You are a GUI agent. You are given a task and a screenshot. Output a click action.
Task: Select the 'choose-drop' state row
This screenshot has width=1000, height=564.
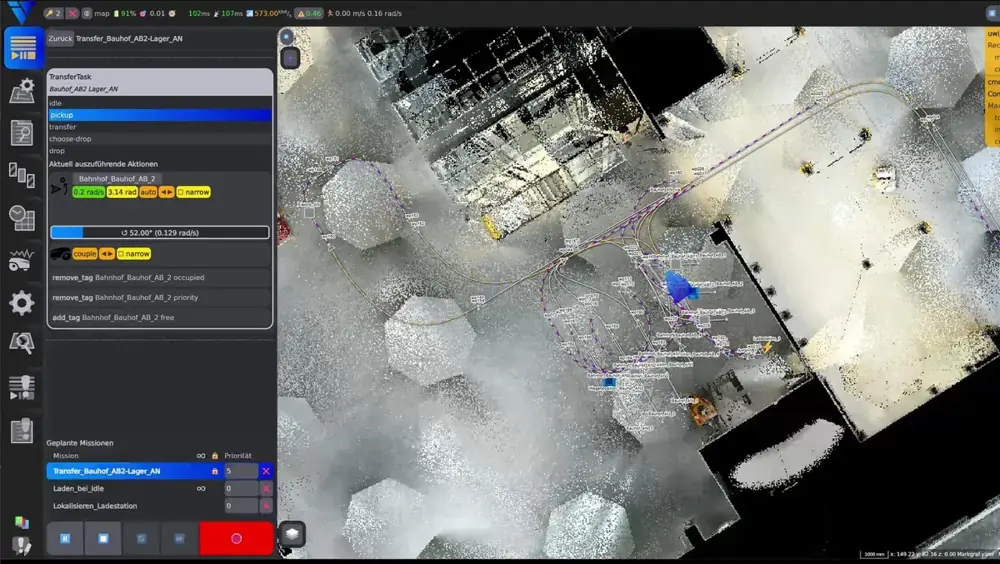[160, 138]
